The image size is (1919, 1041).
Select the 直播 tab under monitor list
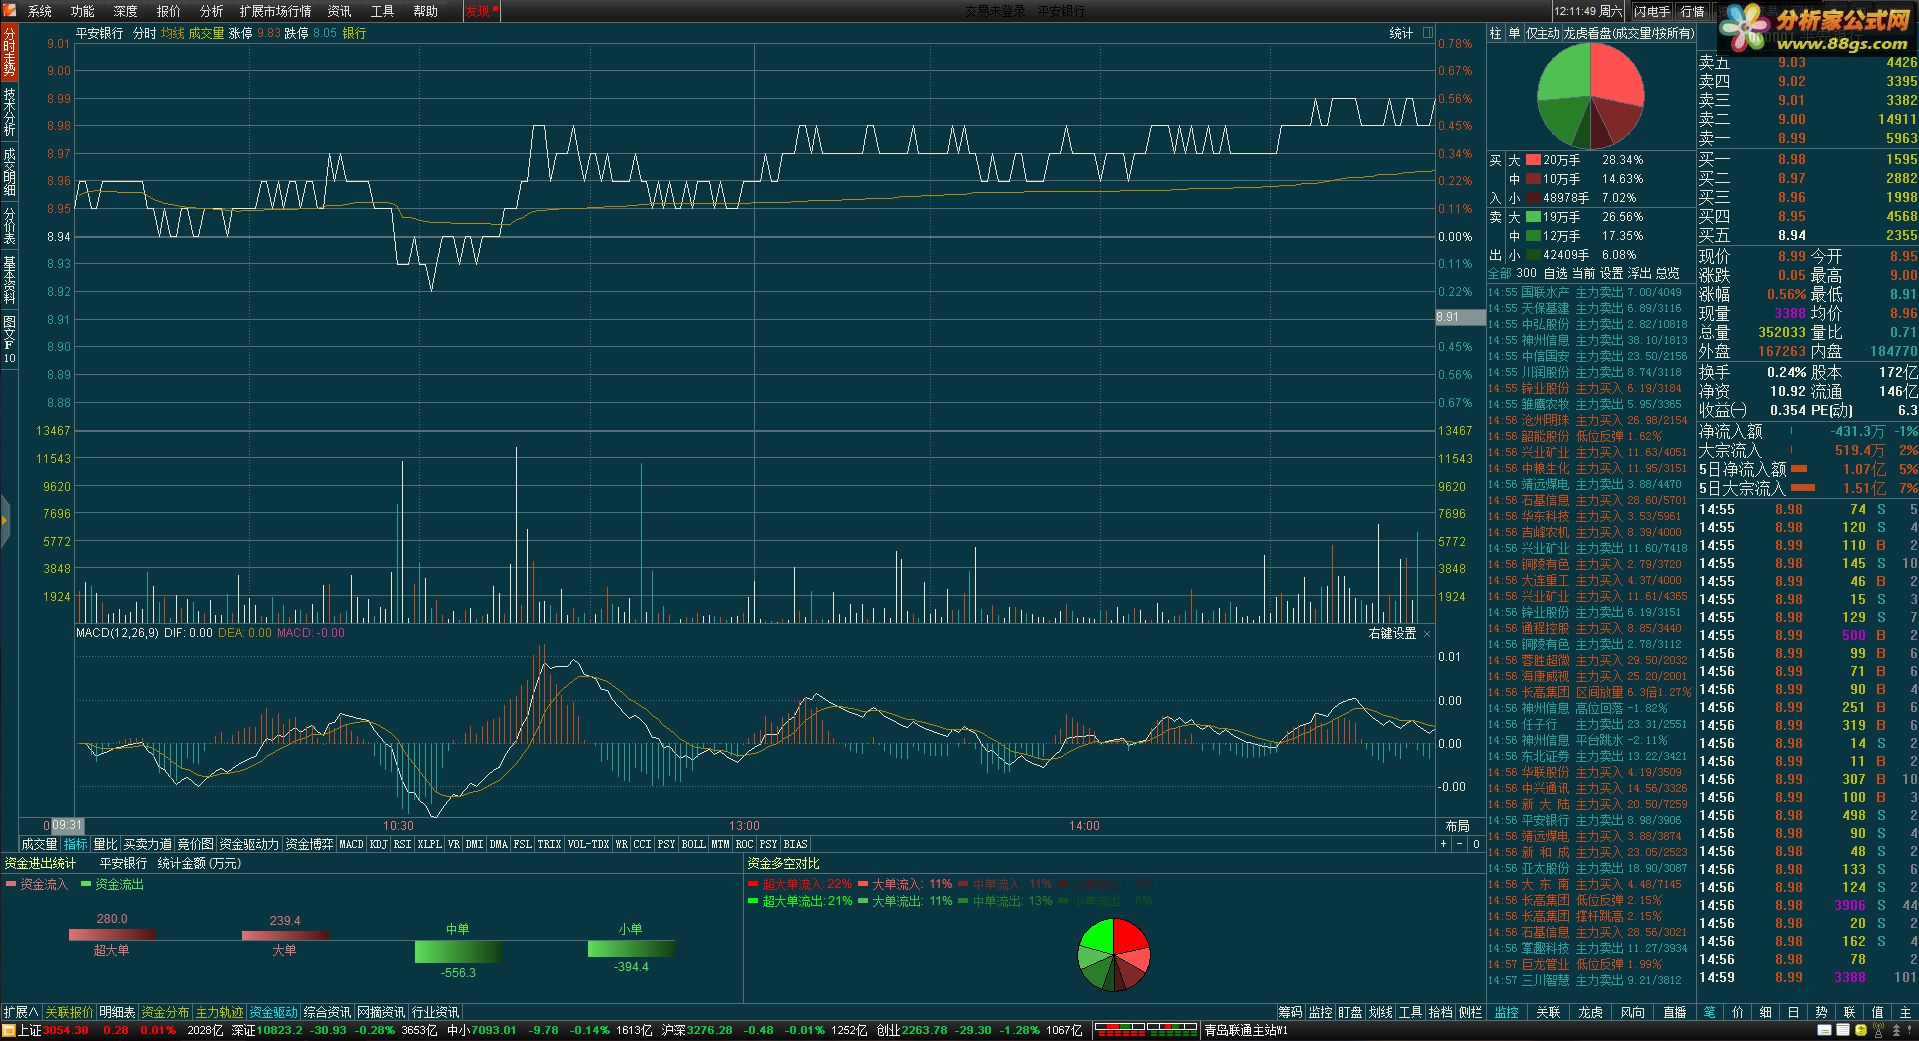[x=1674, y=1012]
